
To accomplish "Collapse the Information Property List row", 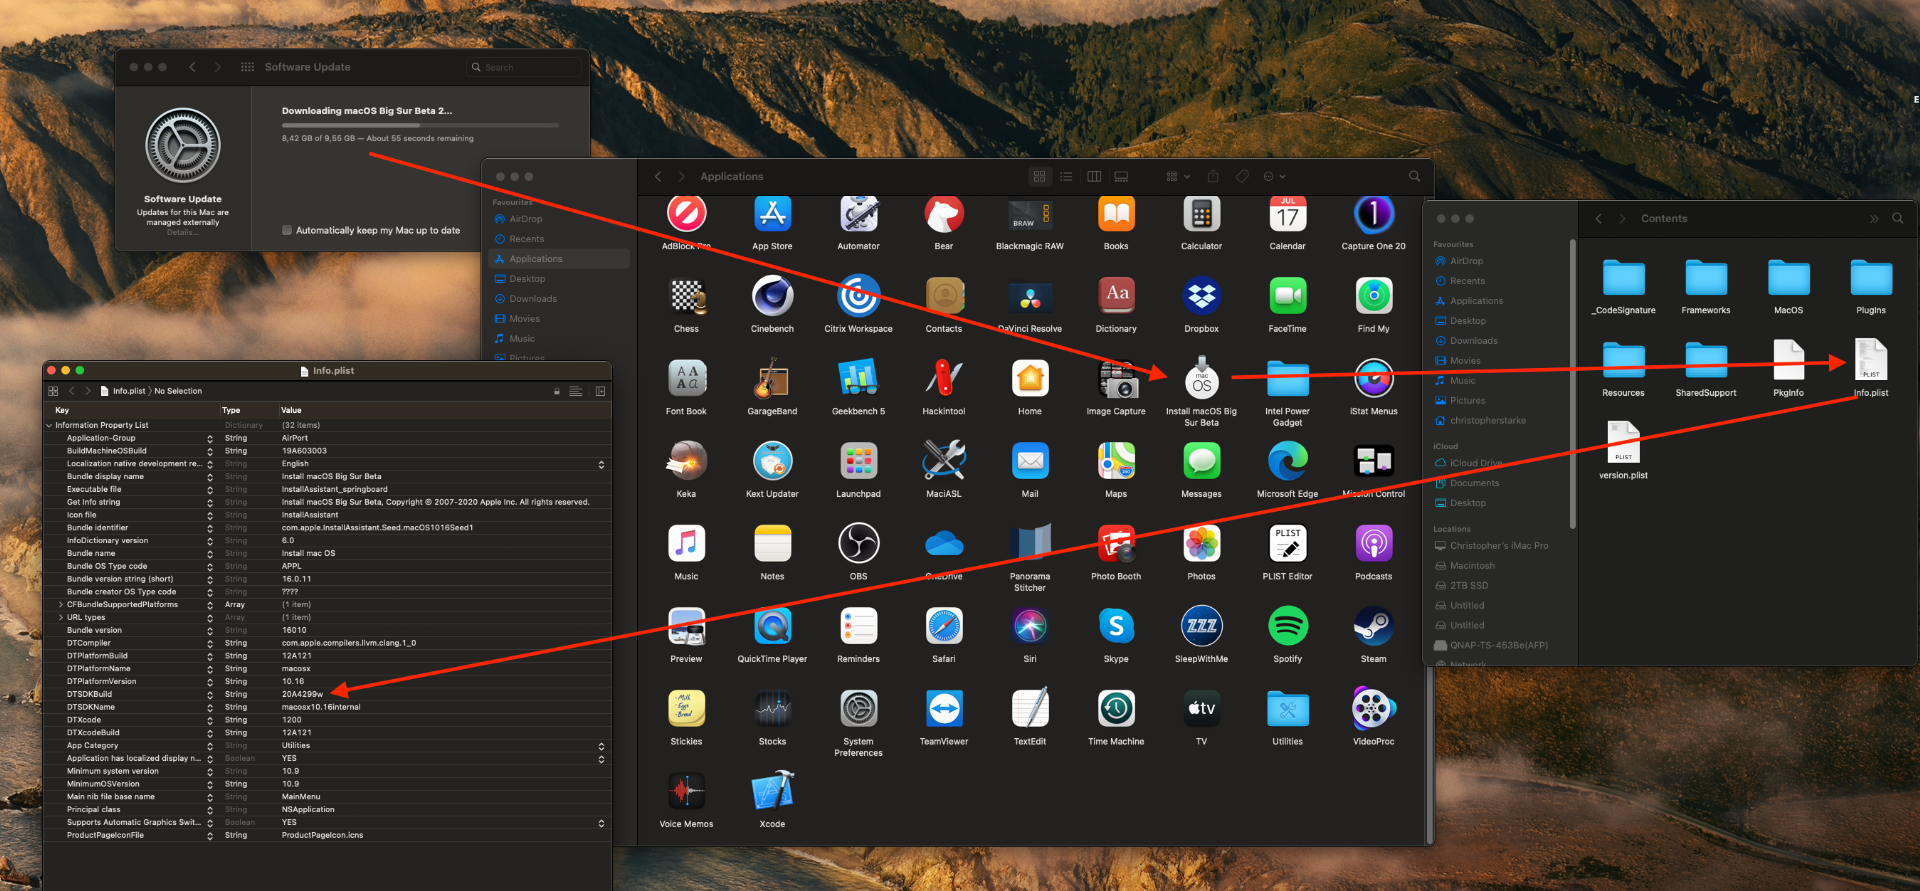I will tap(49, 426).
